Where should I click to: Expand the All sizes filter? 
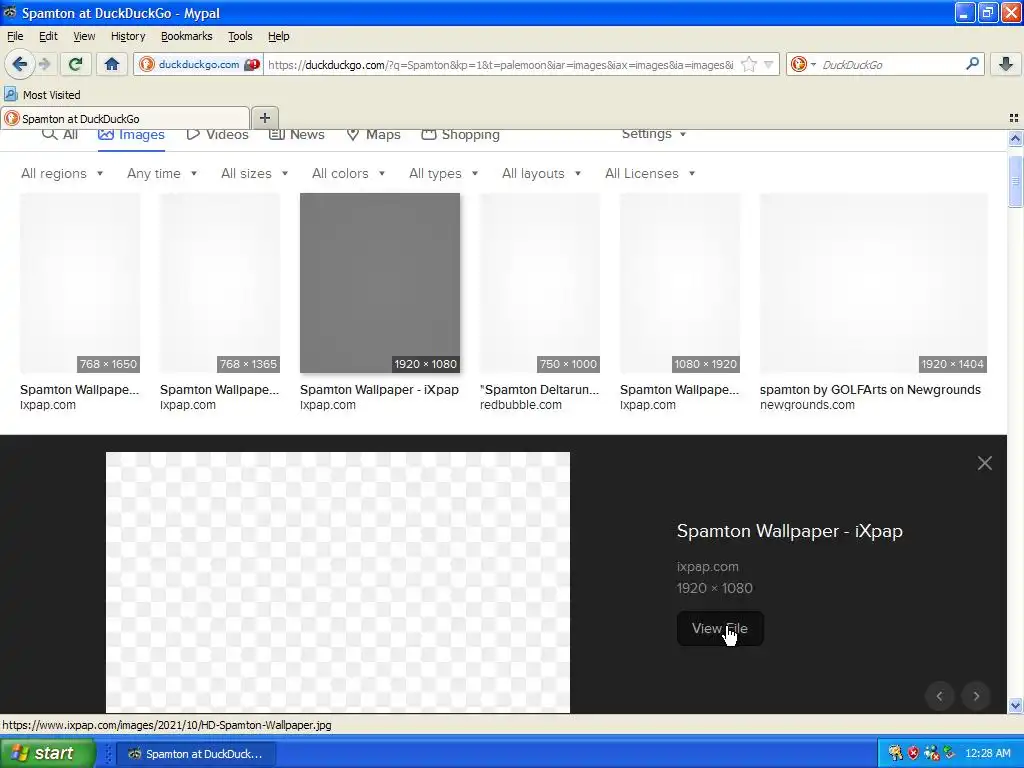[255, 174]
